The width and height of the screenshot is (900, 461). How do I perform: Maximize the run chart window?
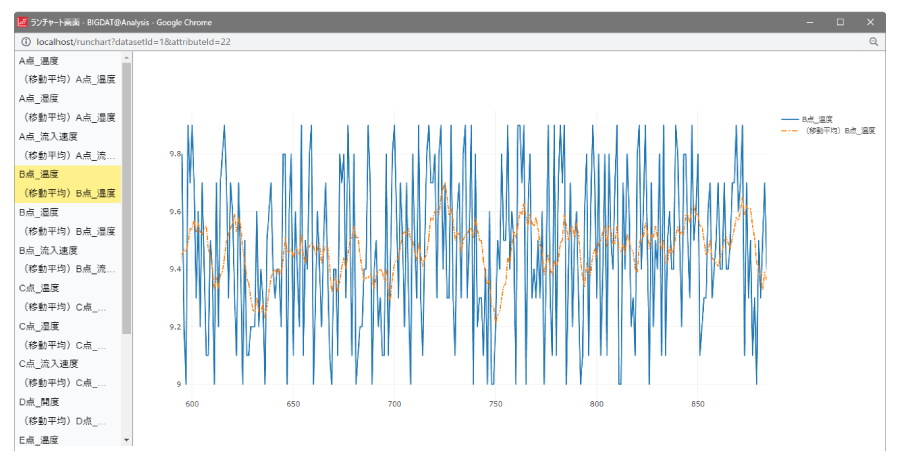pyautogui.click(x=840, y=22)
